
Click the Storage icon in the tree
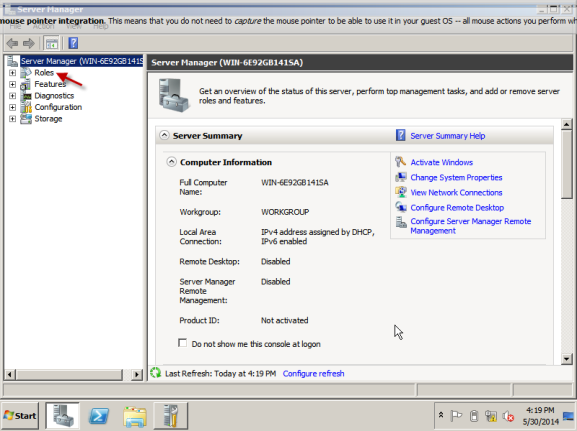(26, 119)
